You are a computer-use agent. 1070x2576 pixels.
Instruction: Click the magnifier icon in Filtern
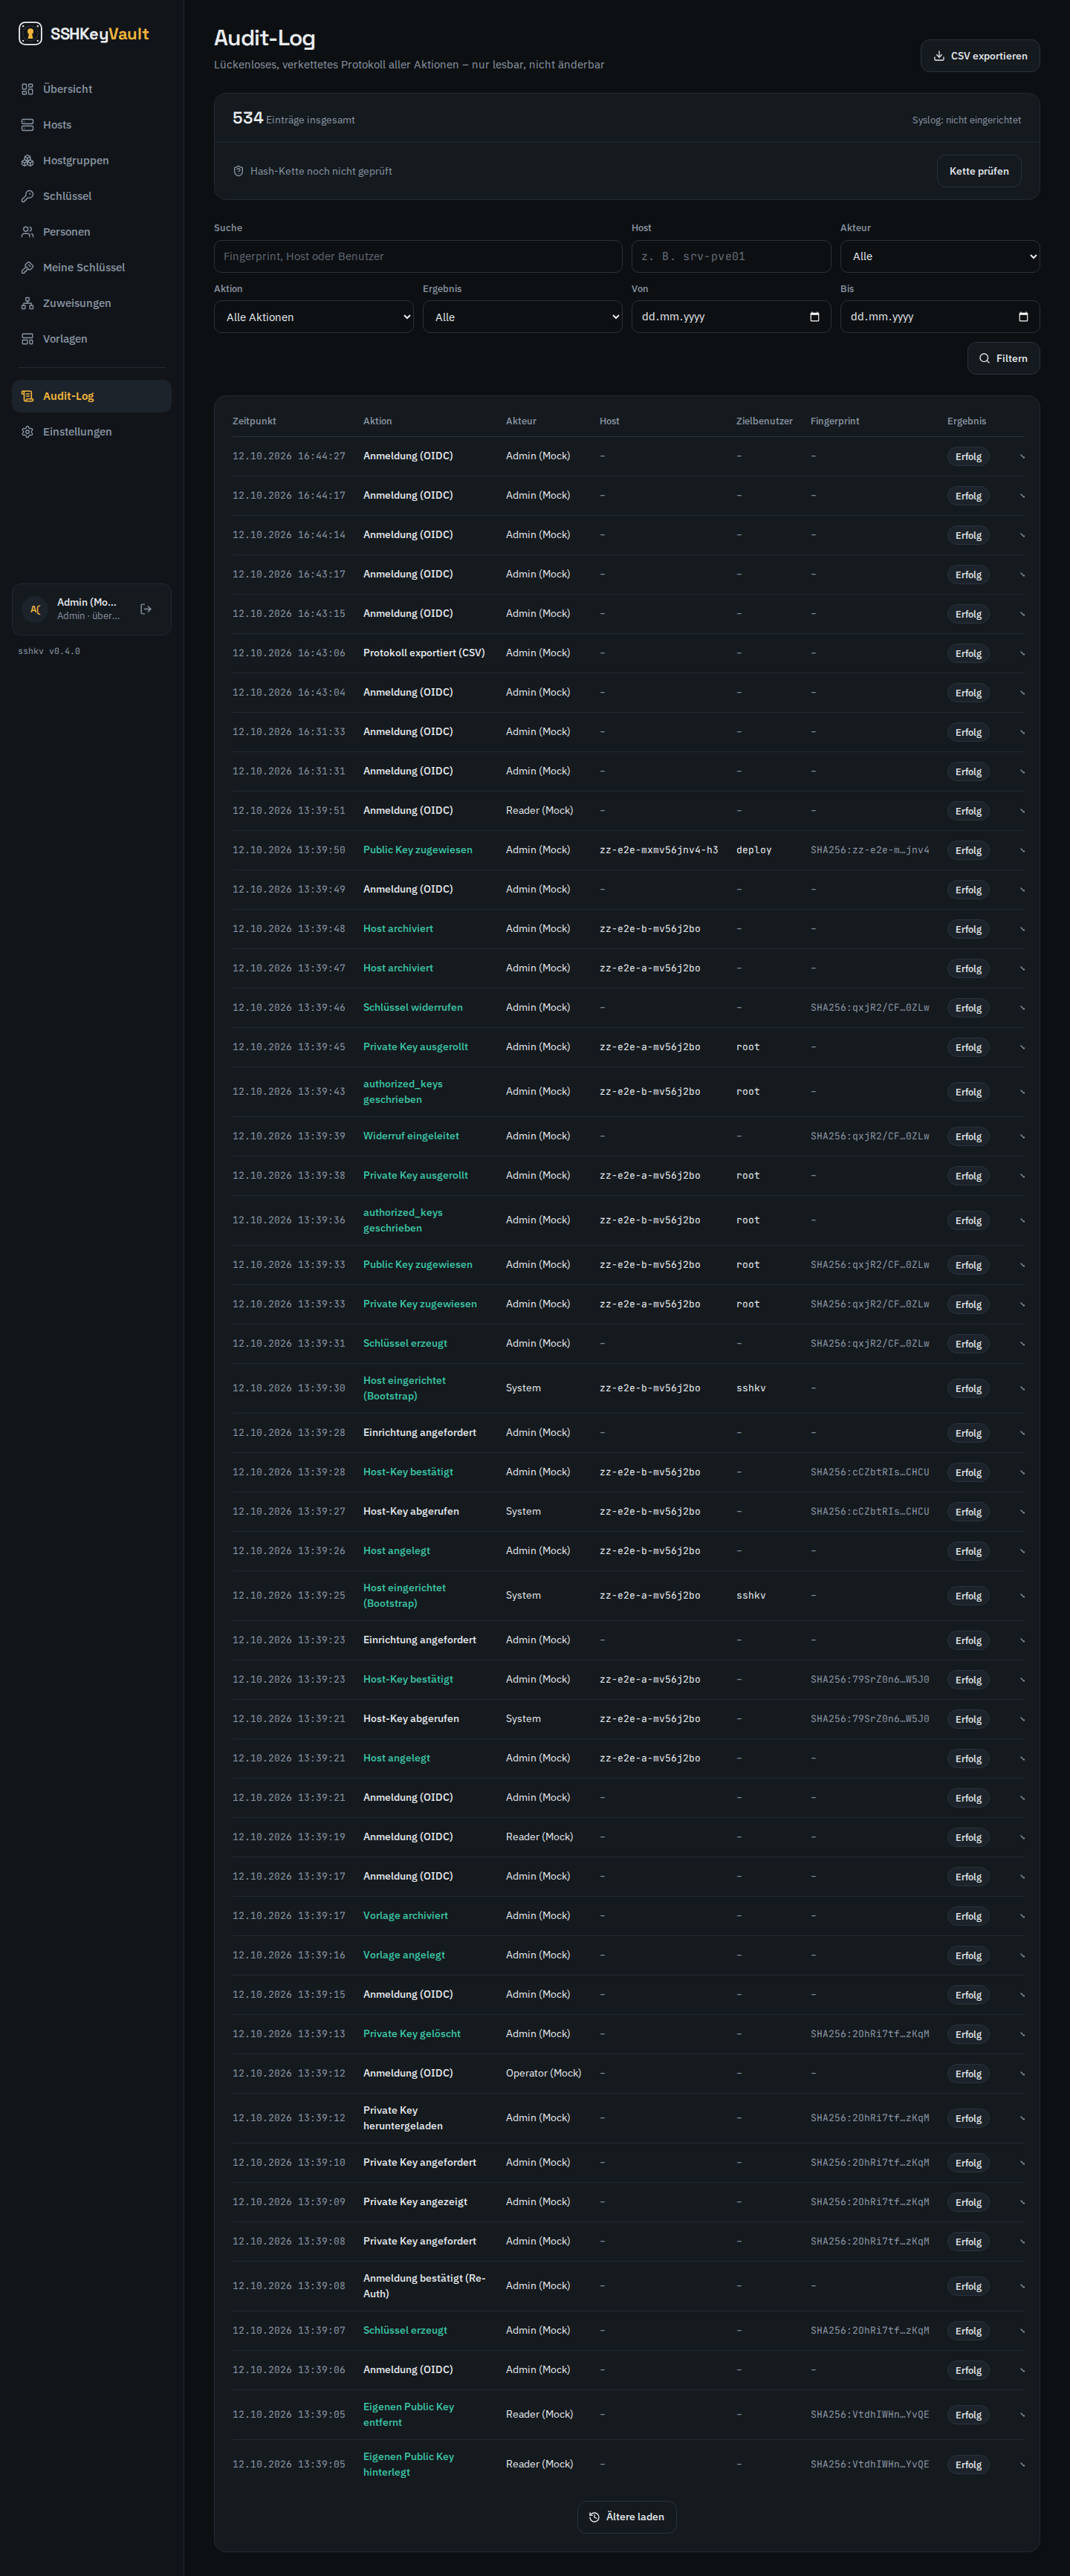pyautogui.click(x=984, y=358)
